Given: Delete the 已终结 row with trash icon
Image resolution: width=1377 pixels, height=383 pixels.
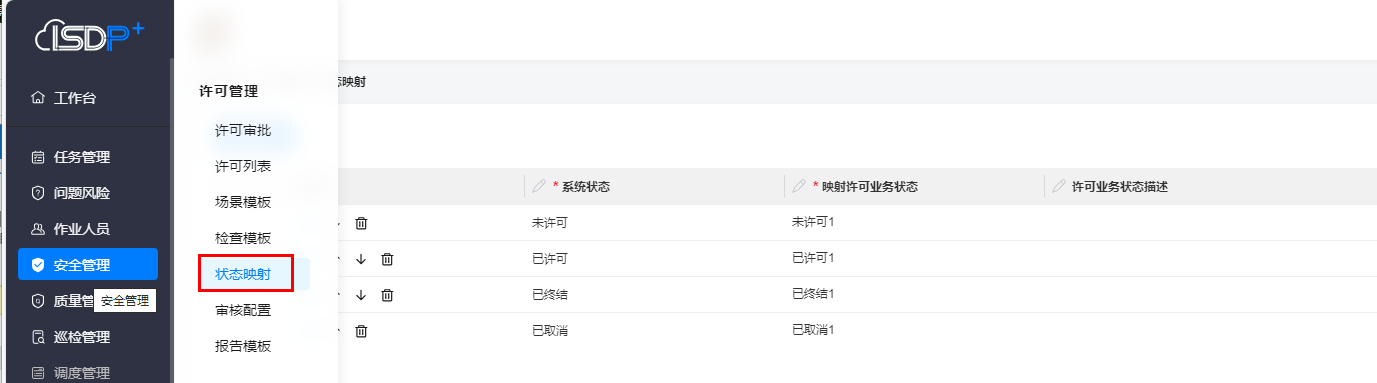Looking at the screenshot, I should click(x=387, y=295).
